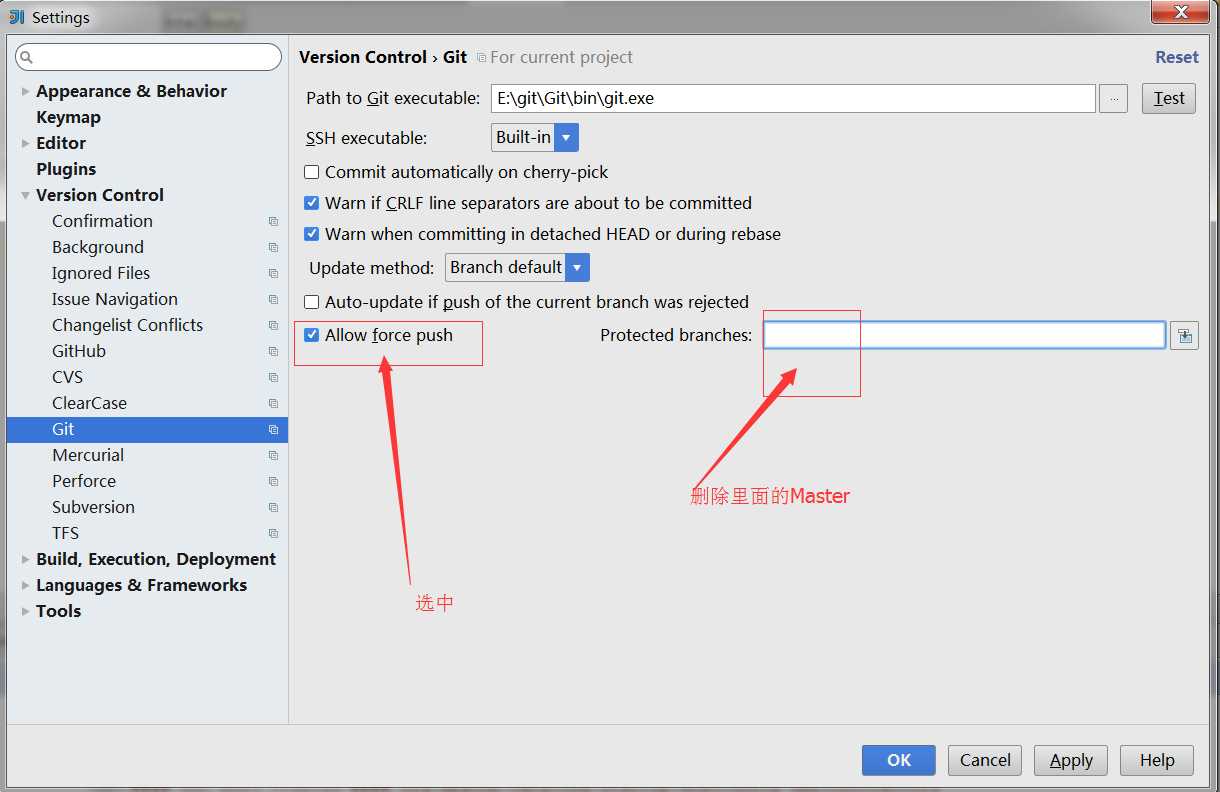This screenshot has width=1220, height=792.
Task: Select Changelist Conflicts settings
Action: click(127, 325)
